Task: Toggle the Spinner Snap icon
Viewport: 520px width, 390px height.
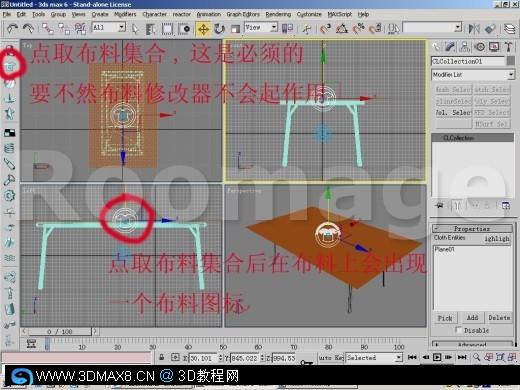Action: pos(375,29)
